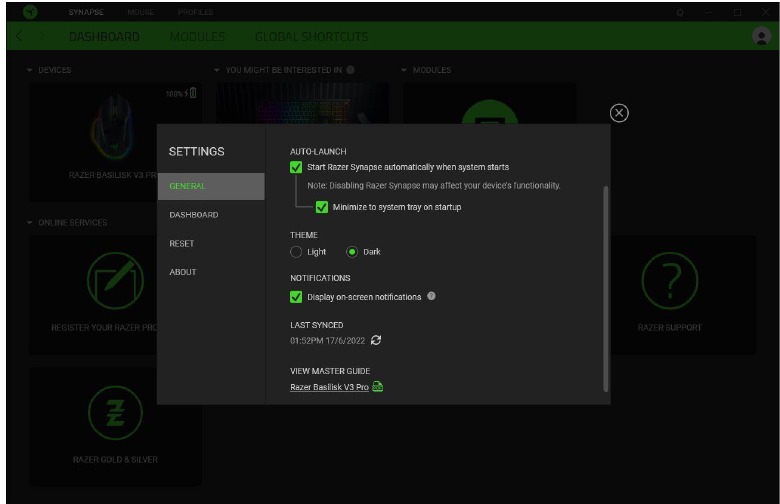Toggle Start Razer Synapse automatically checkbox
The height and width of the screenshot is (504, 780).
296,167
